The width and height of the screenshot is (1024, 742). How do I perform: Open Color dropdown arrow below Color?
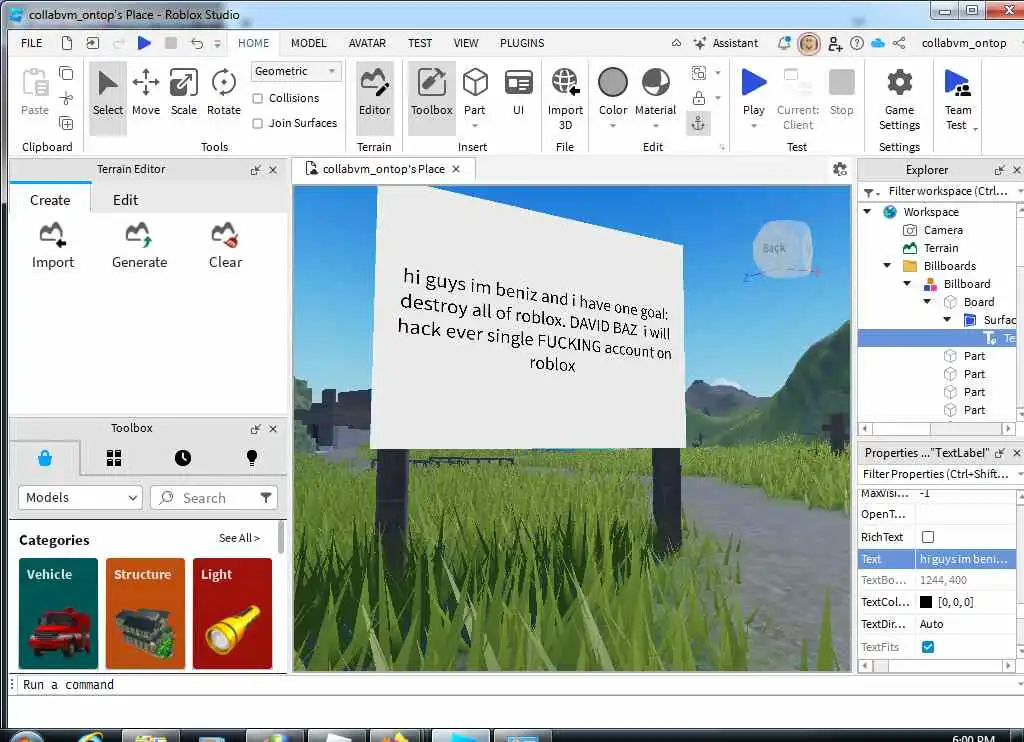(x=613, y=126)
